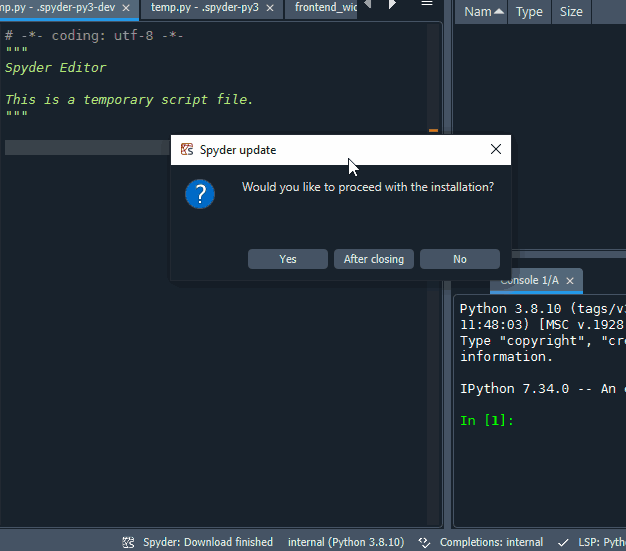This screenshot has height=551, width=626.
Task: Sort variables by Size column
Action: point(571,12)
